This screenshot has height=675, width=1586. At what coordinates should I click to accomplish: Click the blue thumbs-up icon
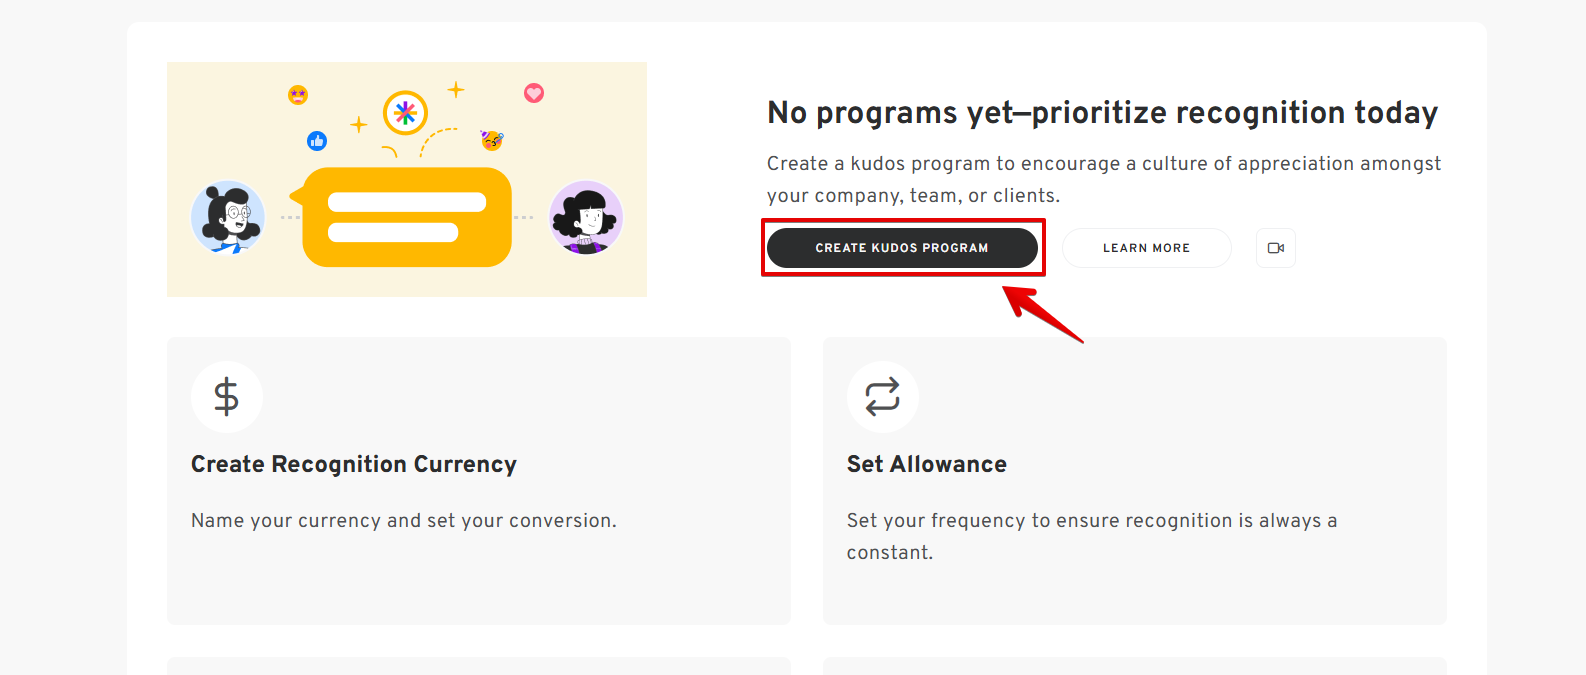[x=317, y=141]
